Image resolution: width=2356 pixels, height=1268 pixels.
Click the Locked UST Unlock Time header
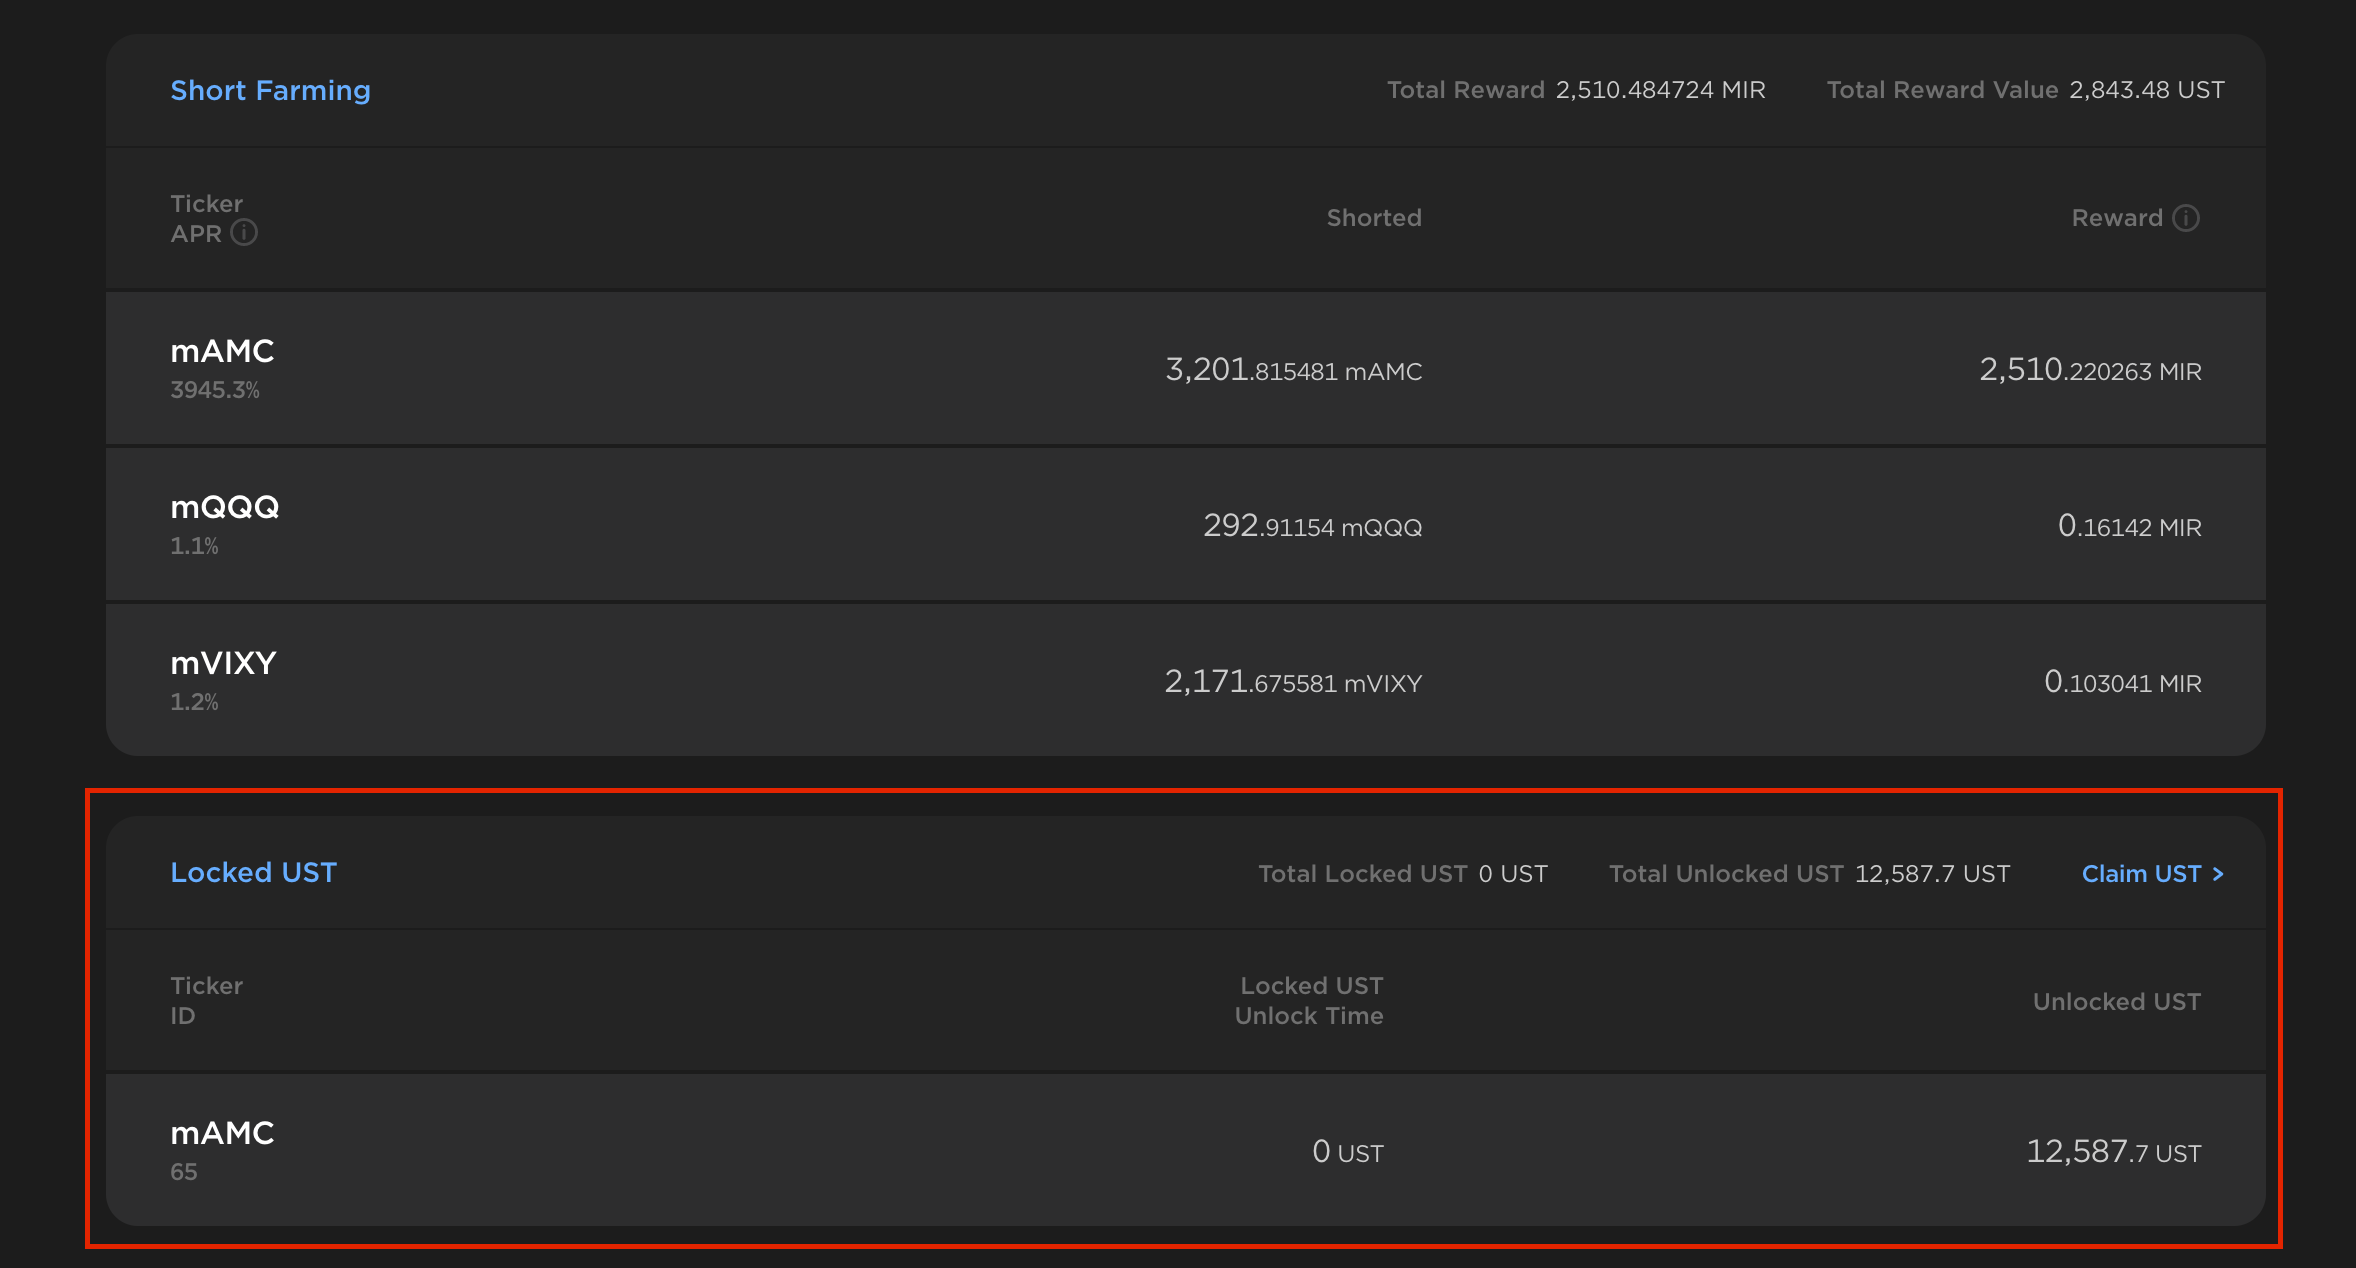pyautogui.click(x=1310, y=1001)
